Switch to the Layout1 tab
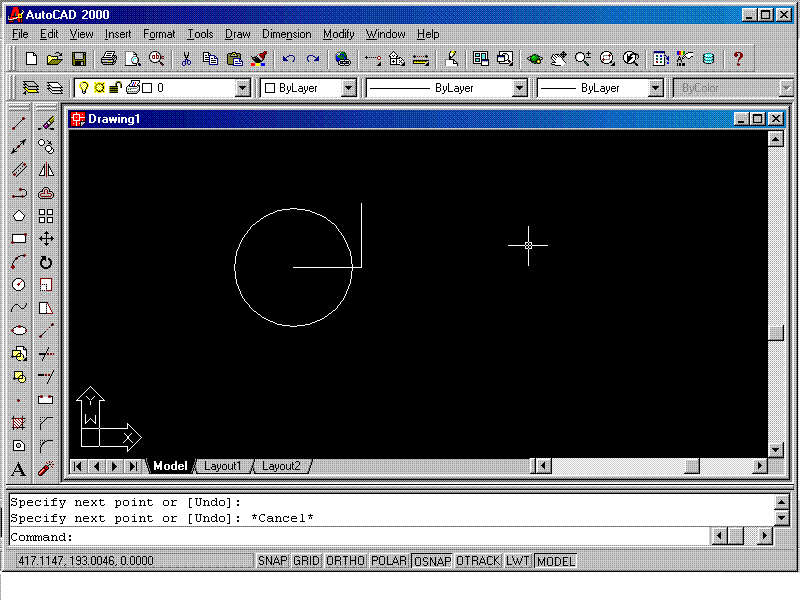The image size is (800, 600). pyautogui.click(x=222, y=466)
